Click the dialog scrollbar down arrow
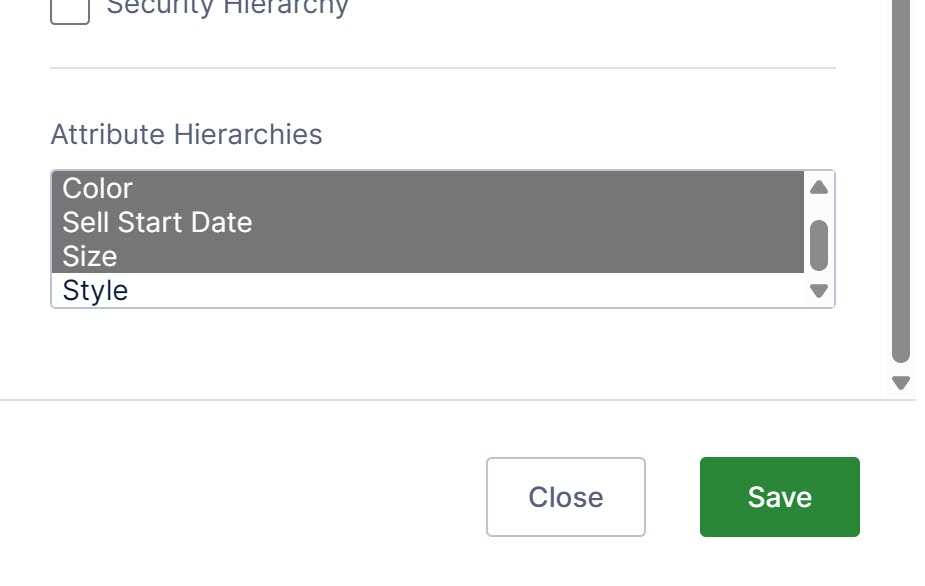Screen dimensions: 925x586 [900, 380]
